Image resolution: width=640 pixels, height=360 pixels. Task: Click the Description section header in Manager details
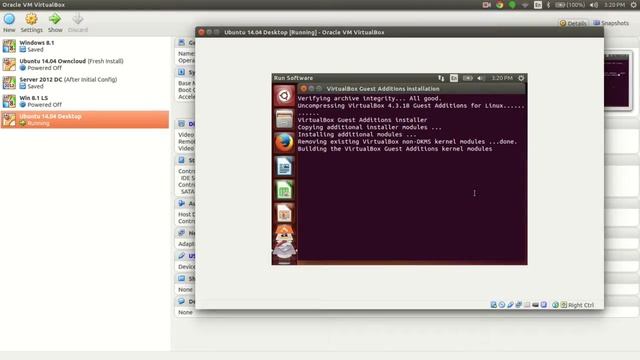[x=186, y=301]
